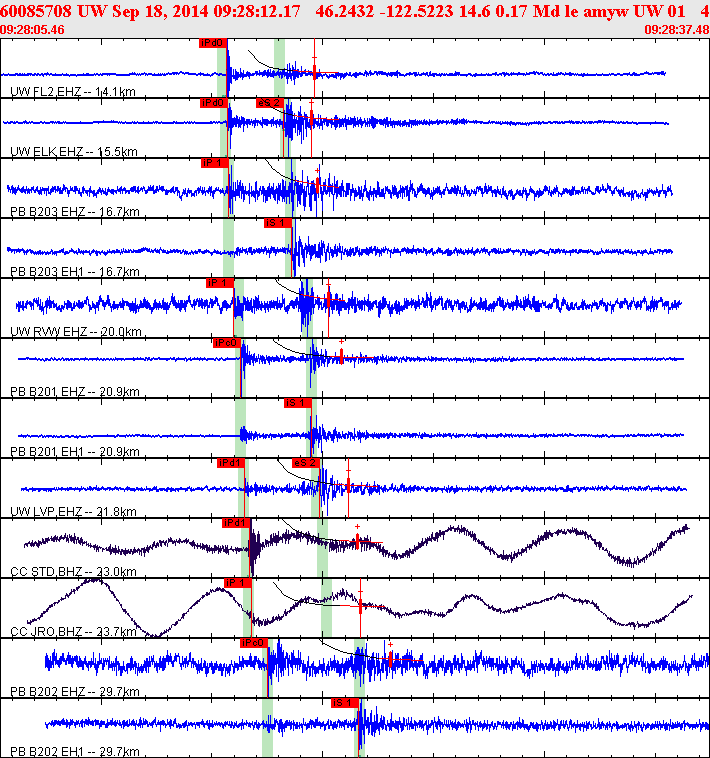The image size is (710, 758).
Task: Click the red coda end marker on CC STD trace
Action: click(x=357, y=541)
